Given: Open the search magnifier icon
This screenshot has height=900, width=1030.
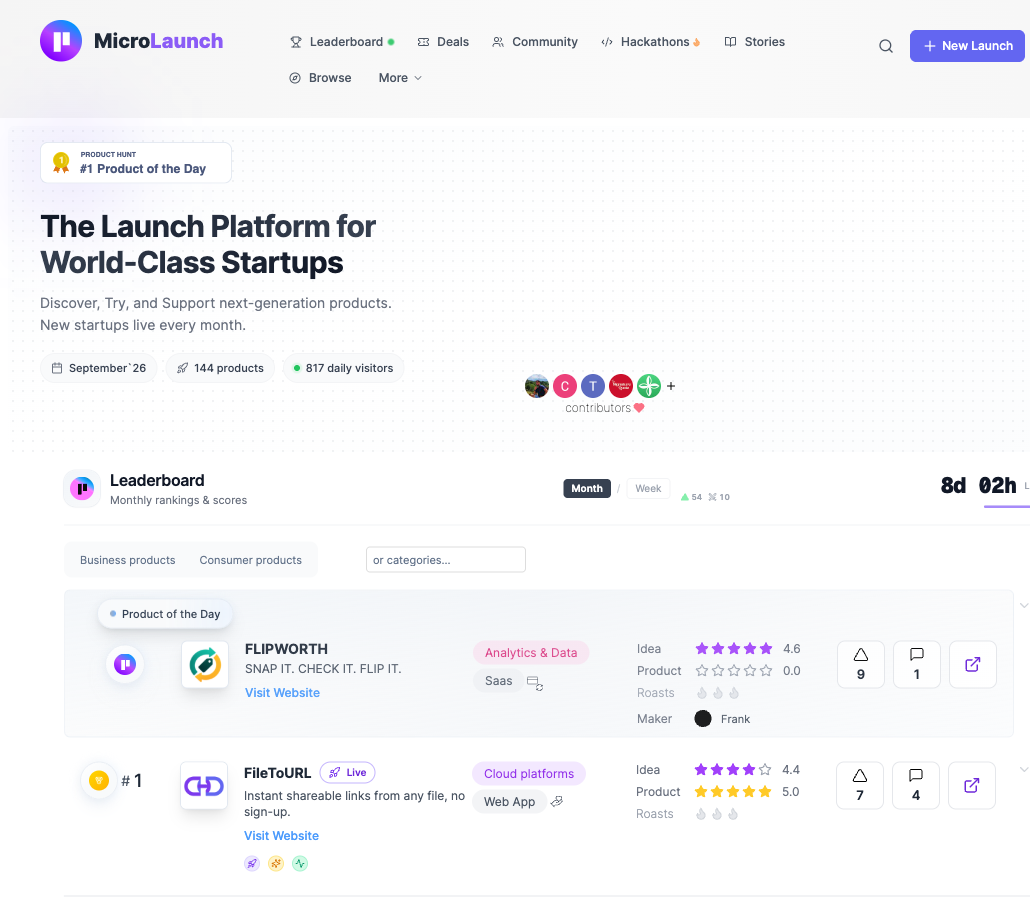Looking at the screenshot, I should coord(885,46).
